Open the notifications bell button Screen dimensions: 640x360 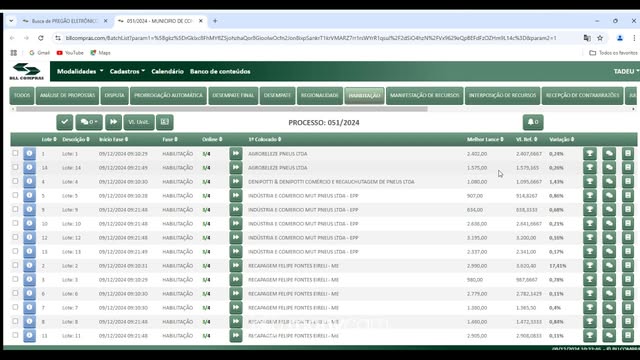coord(533,122)
